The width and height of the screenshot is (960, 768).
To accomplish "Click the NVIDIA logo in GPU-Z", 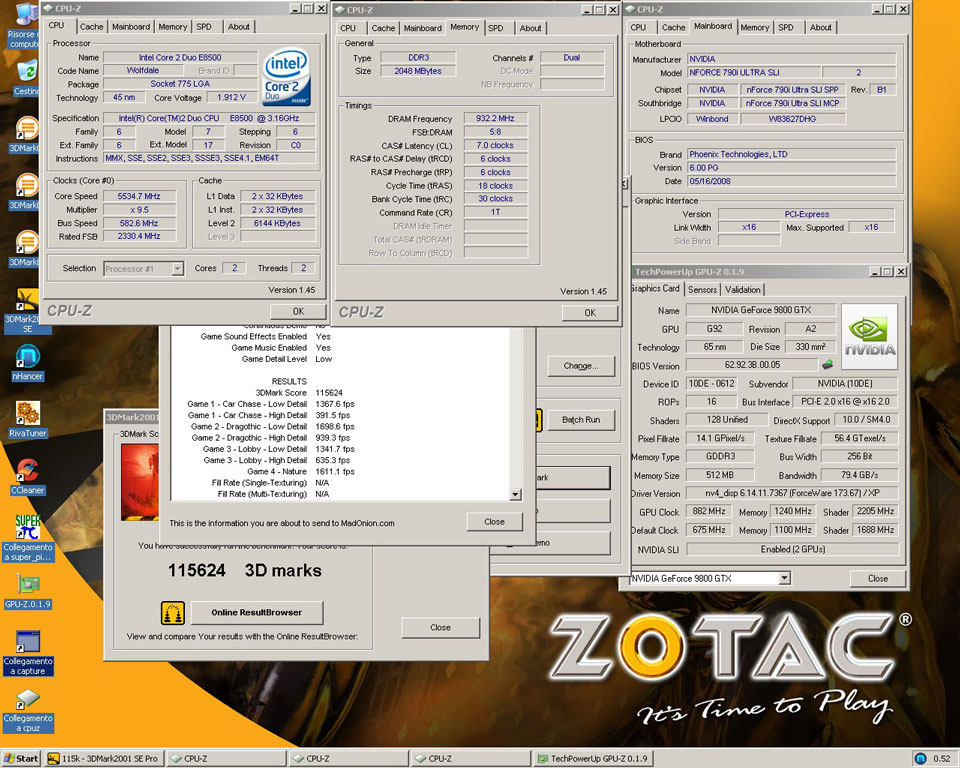I will [869, 336].
